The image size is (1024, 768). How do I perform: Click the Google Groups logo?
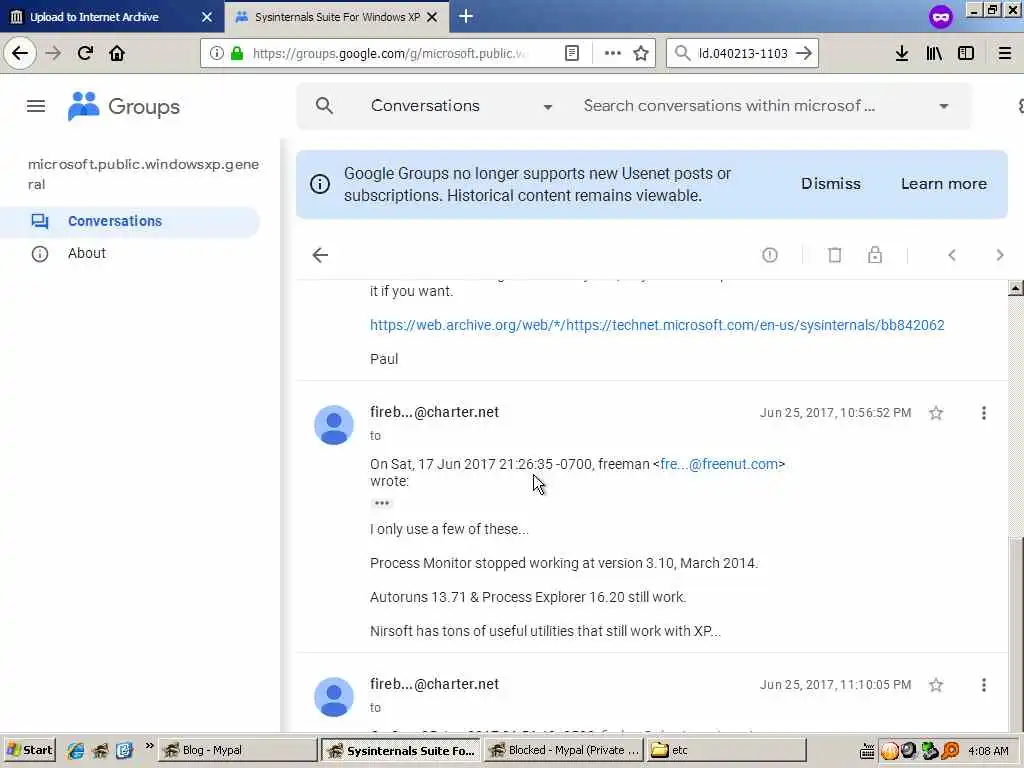tap(124, 106)
